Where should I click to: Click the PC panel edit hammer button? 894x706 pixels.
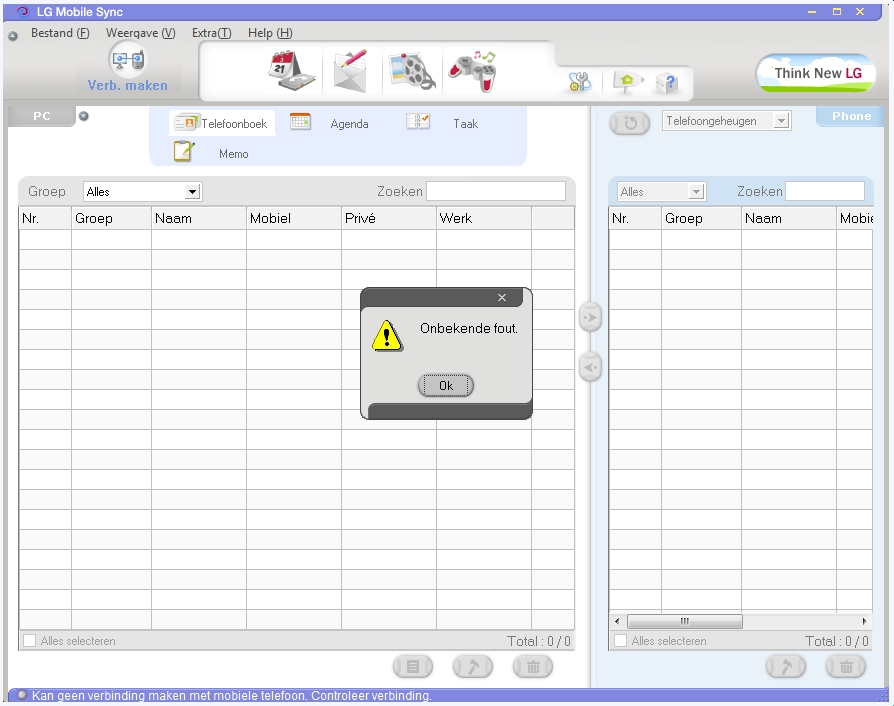point(473,667)
